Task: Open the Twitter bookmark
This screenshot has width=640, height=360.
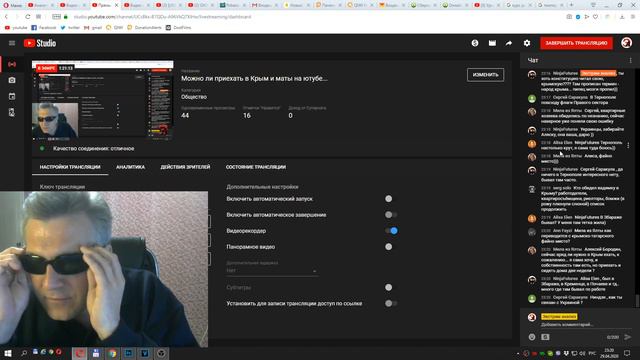Action: 70,28
